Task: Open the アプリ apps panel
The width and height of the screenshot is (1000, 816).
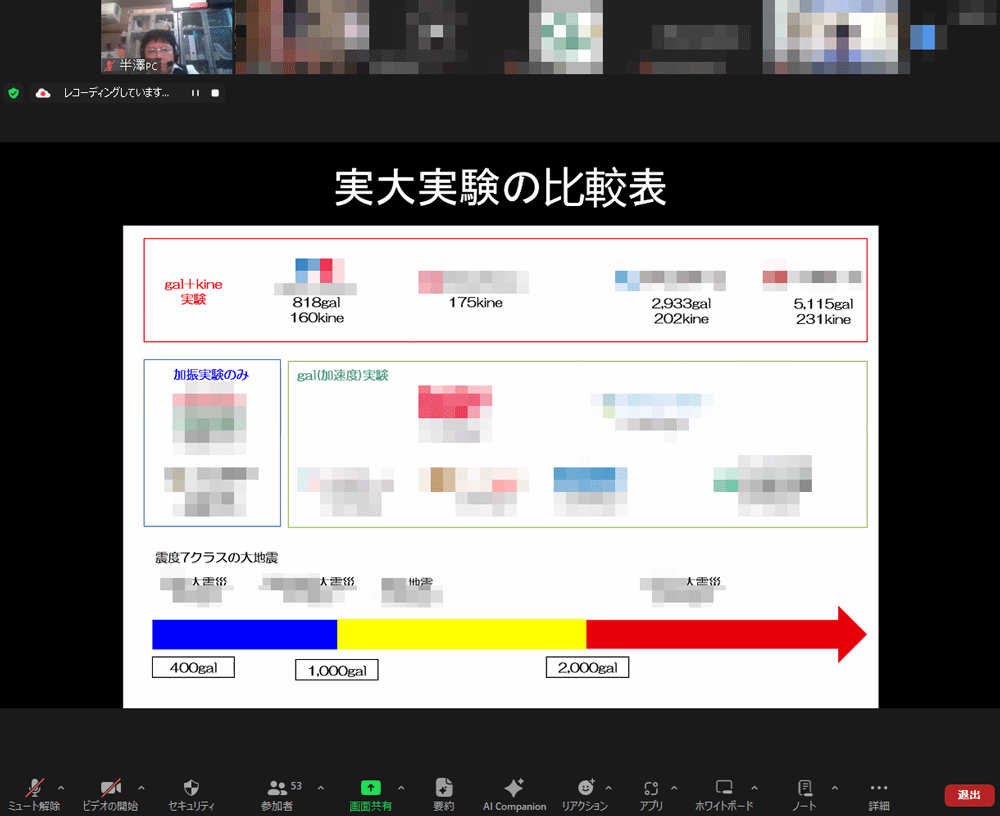Action: [652, 793]
